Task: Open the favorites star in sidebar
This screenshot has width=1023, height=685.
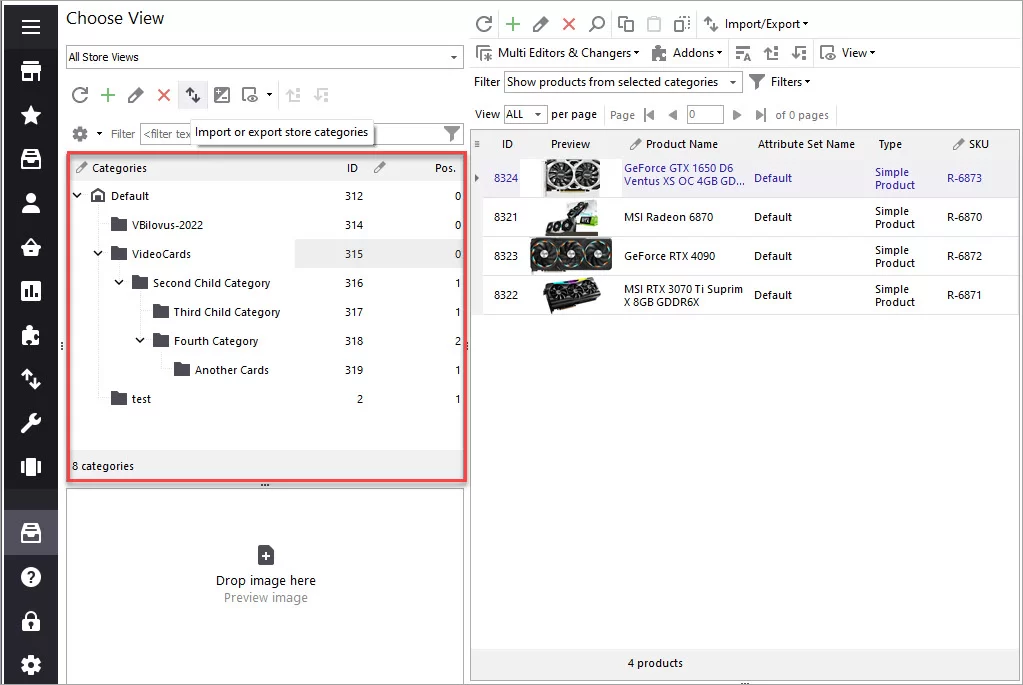Action: (x=31, y=115)
